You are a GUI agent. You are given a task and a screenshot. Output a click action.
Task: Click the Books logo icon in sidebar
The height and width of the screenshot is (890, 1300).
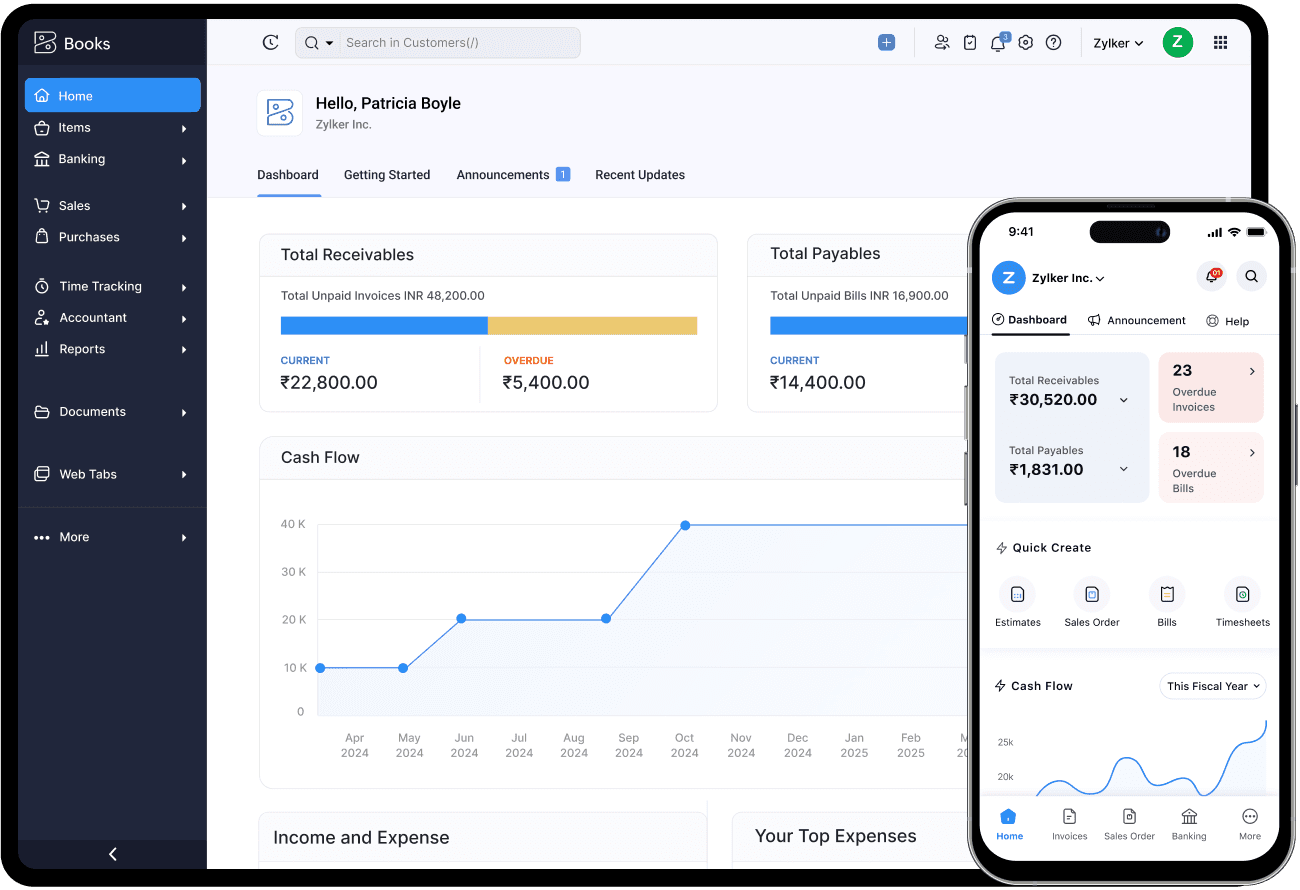pyautogui.click(x=45, y=43)
